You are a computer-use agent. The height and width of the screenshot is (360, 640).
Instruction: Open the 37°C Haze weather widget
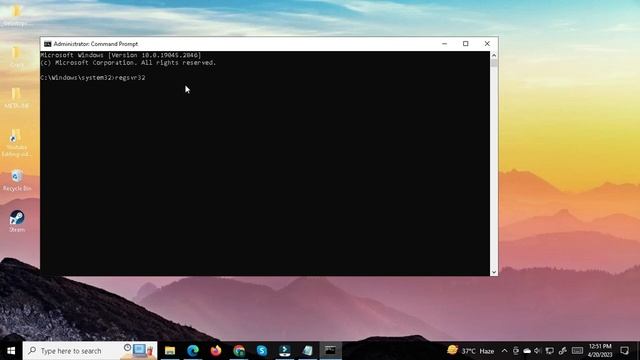(x=470, y=351)
